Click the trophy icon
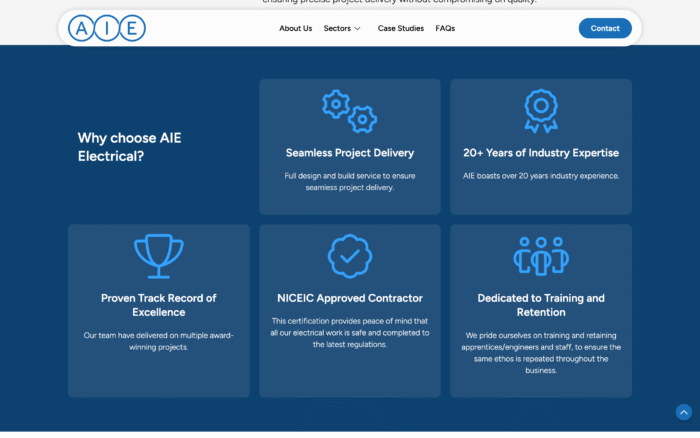 (158, 256)
